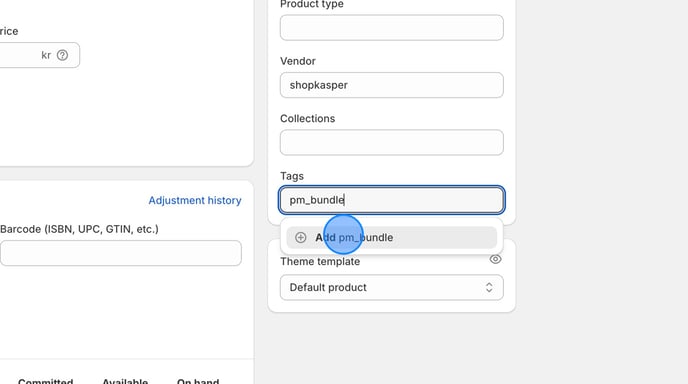688x384 pixels.
Task: Click the Barcode input field
Action: pos(121,253)
